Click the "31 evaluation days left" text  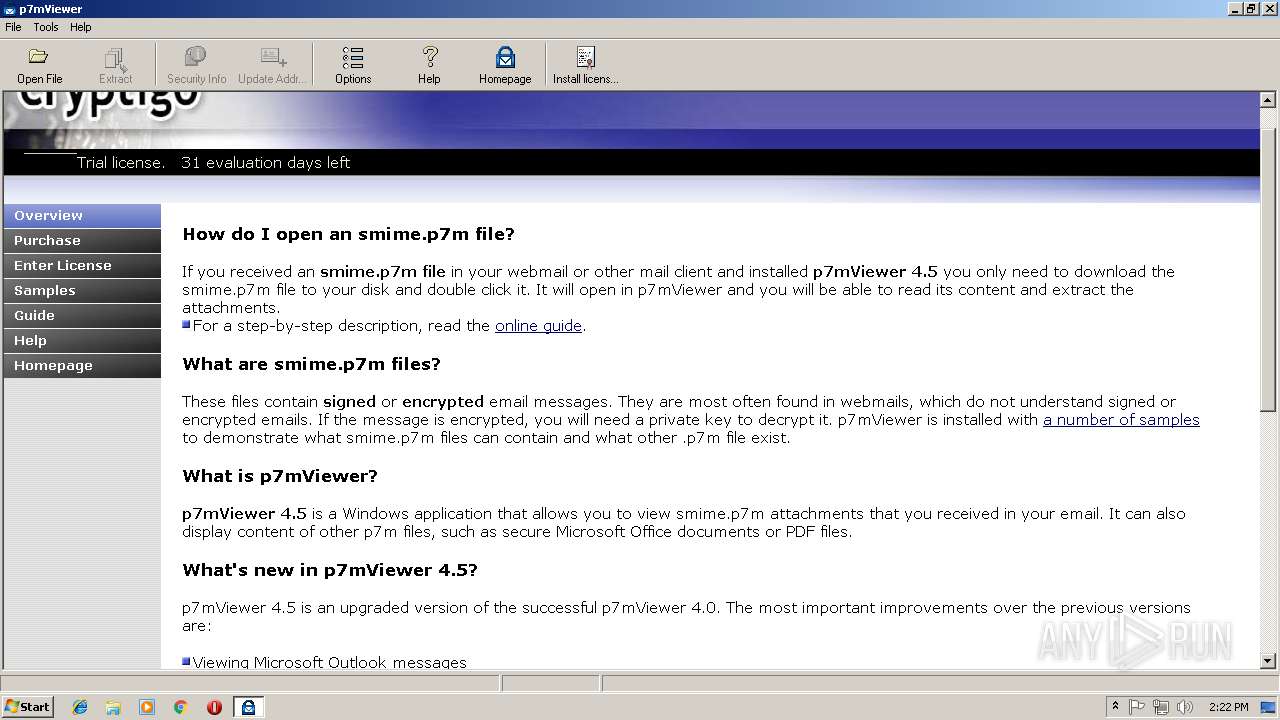265,162
